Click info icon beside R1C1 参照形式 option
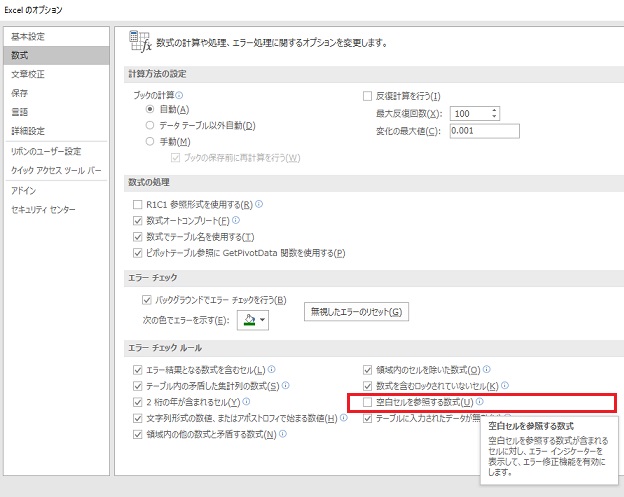 (259, 204)
